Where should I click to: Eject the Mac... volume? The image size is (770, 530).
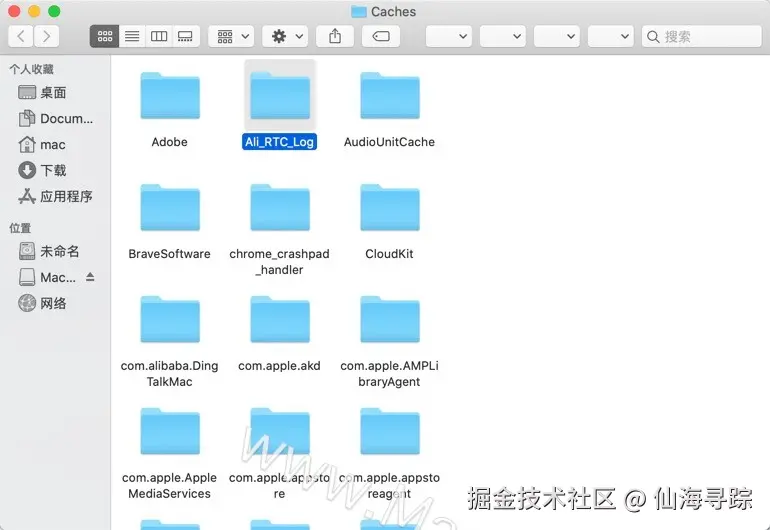pyautogui.click(x=90, y=277)
